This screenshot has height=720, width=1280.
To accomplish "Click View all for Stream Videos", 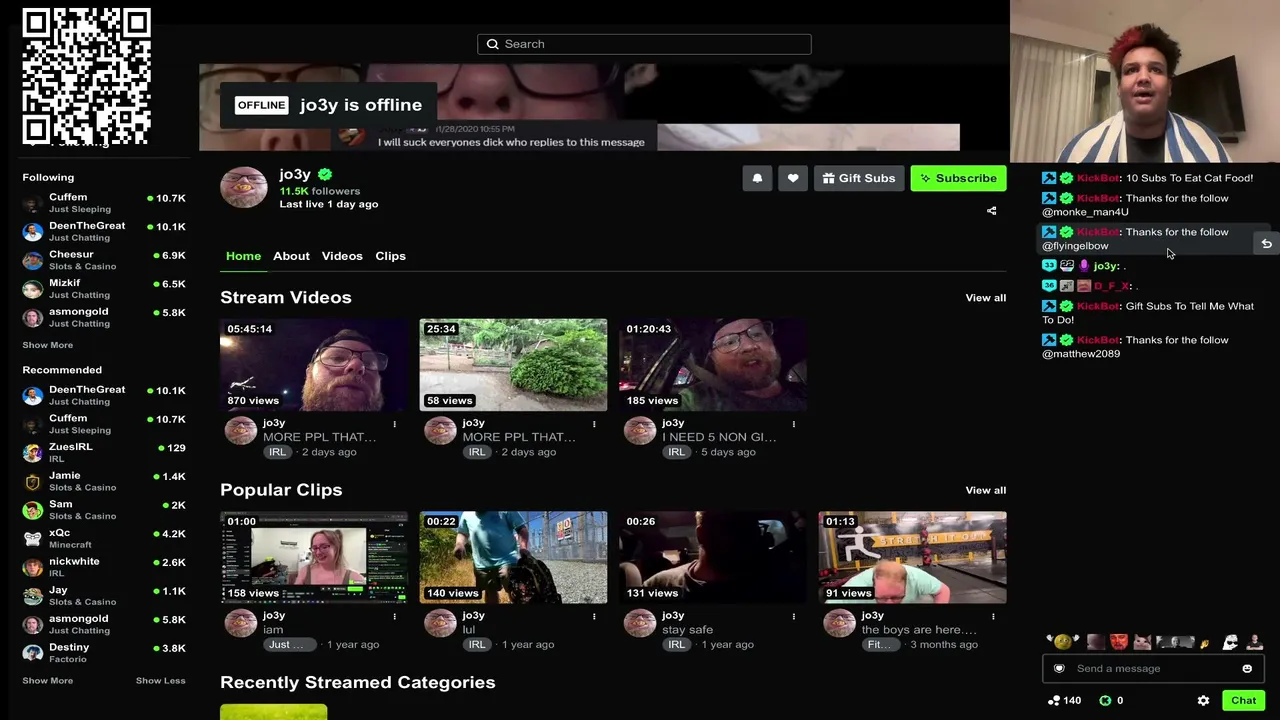I will click(986, 298).
